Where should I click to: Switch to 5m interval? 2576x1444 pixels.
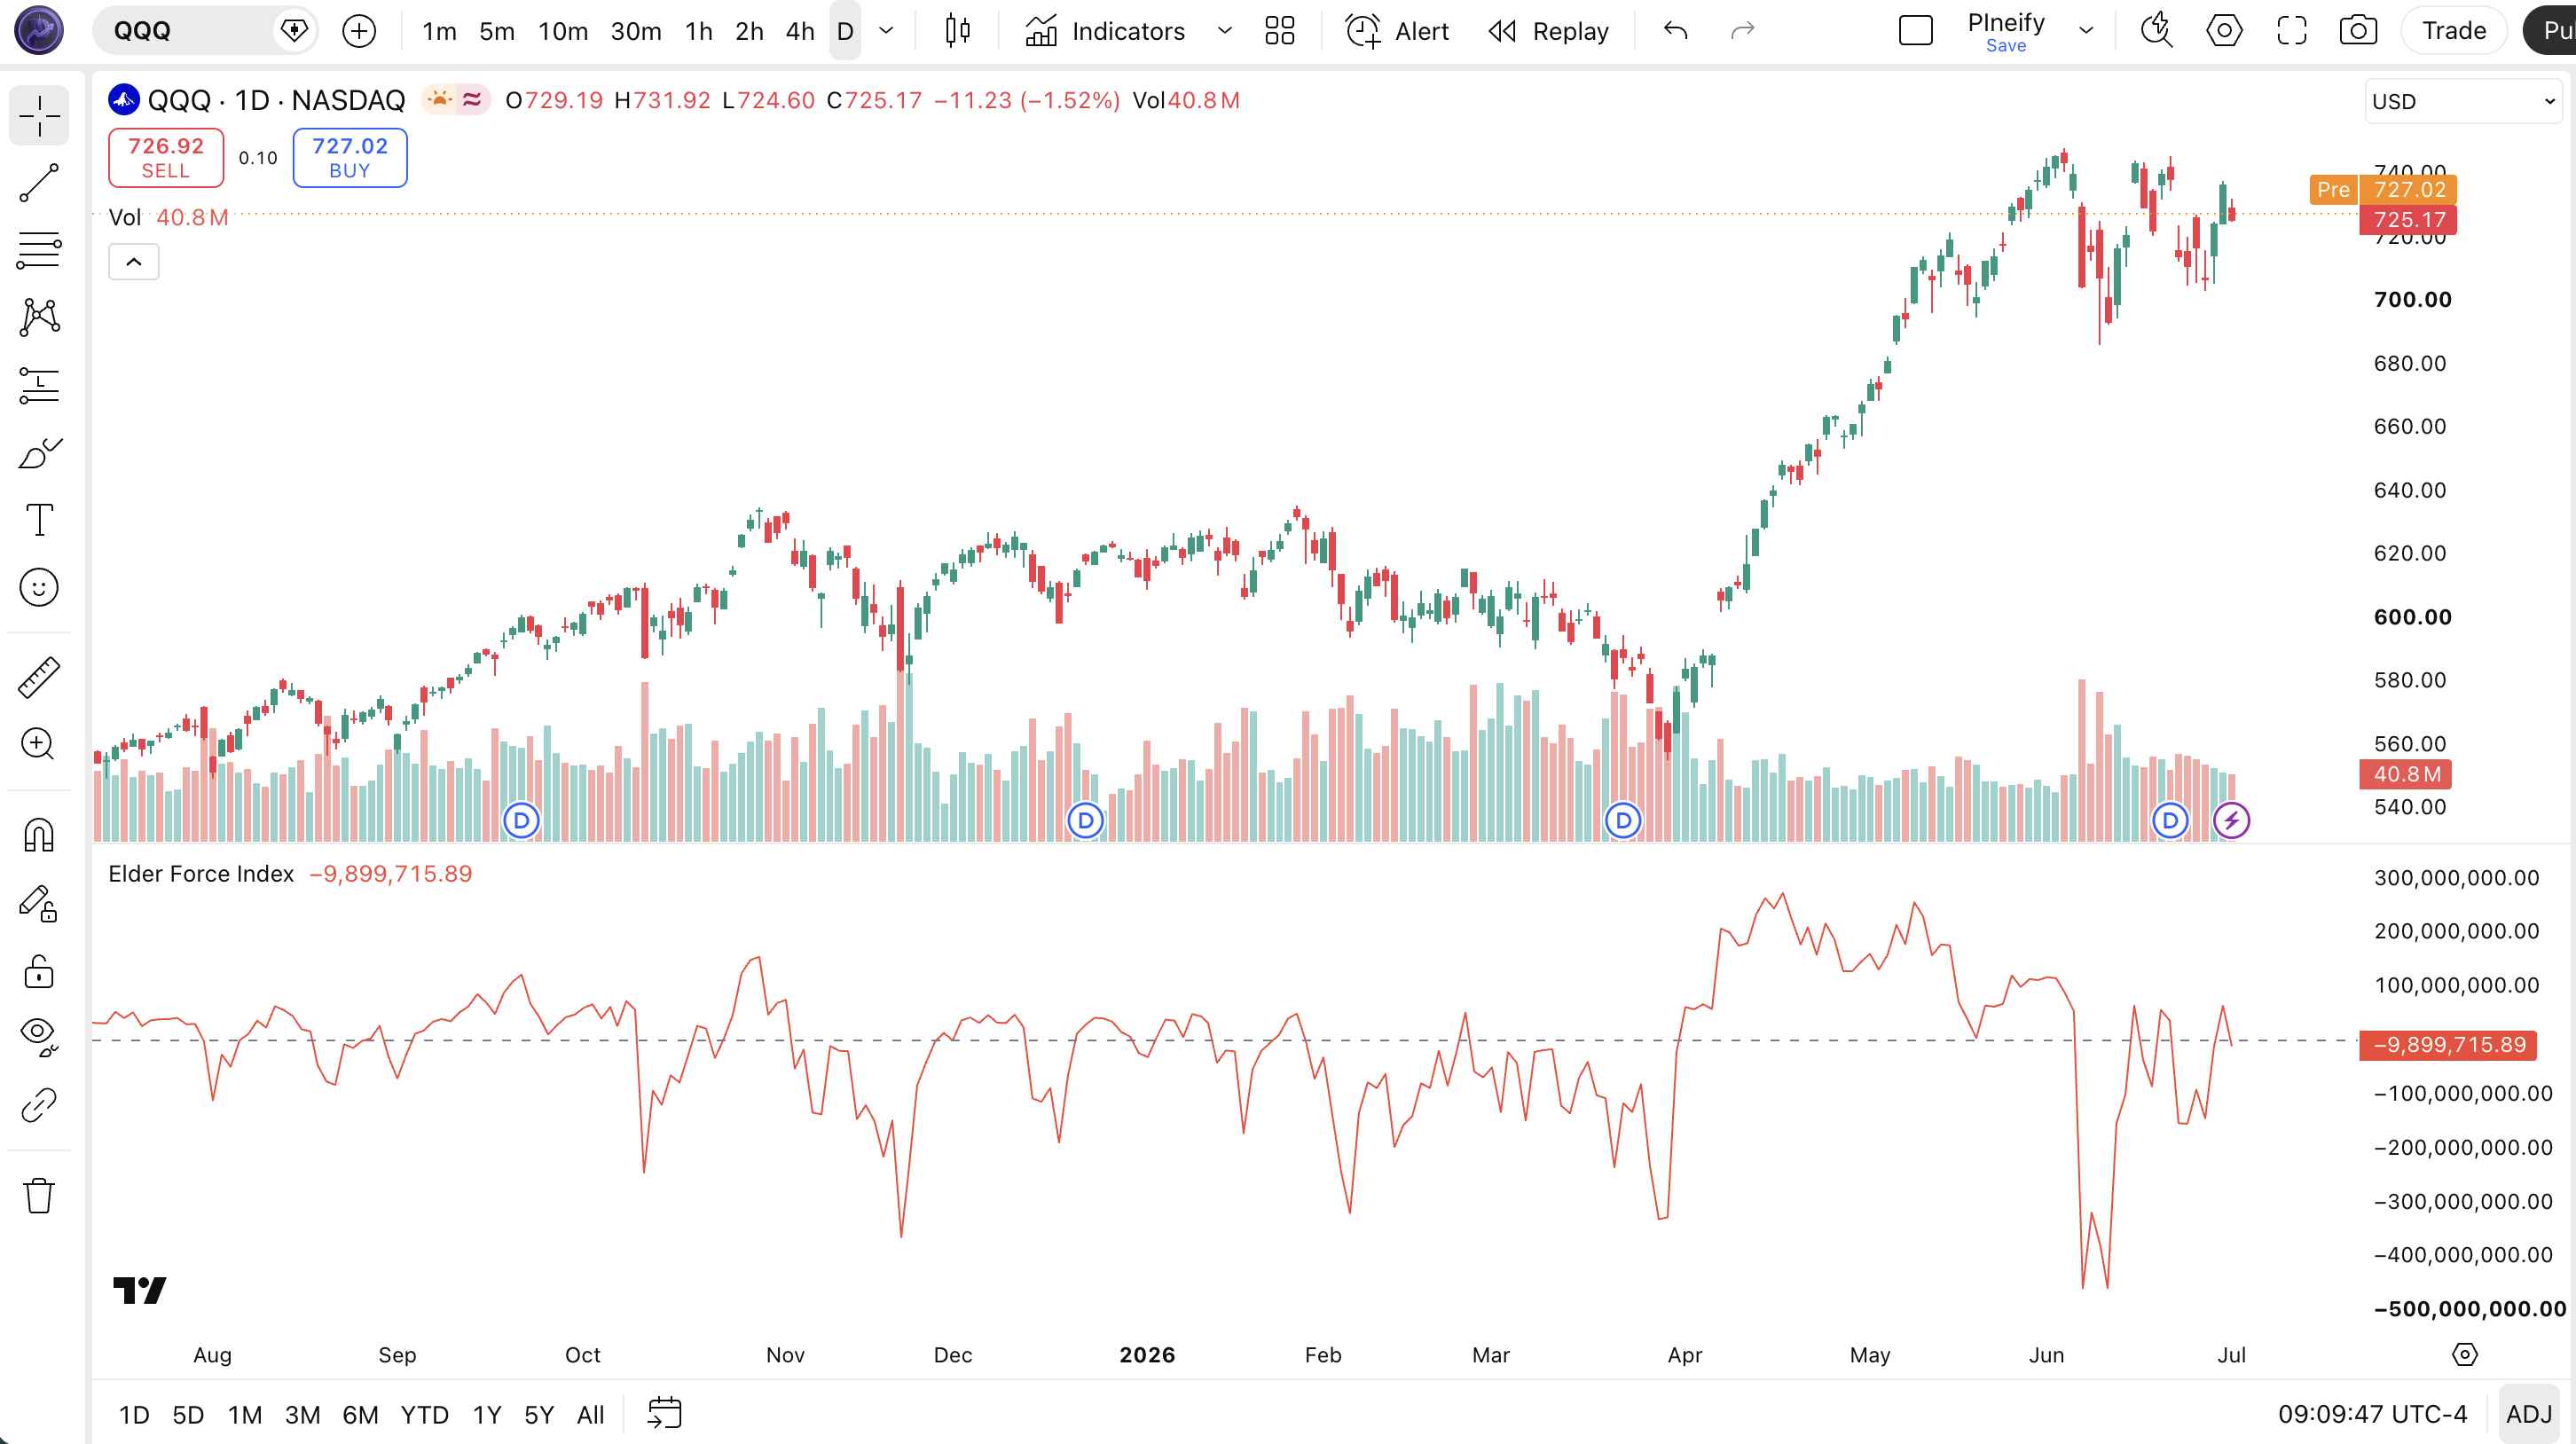coord(497,31)
